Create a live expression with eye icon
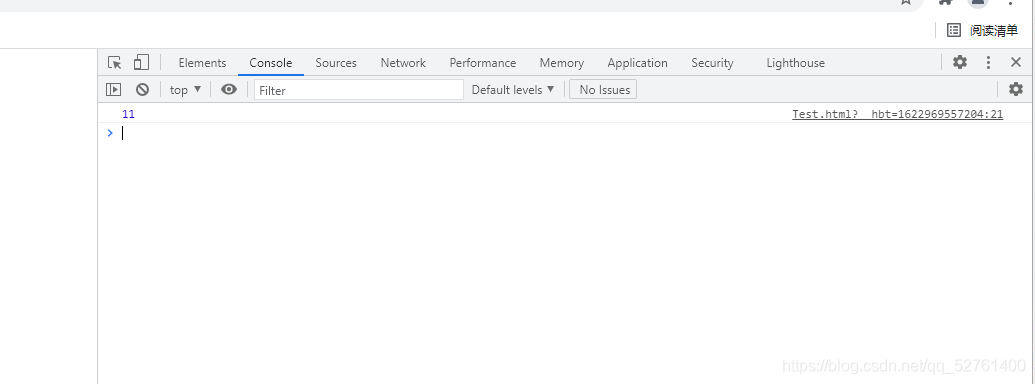The image size is (1035, 384). [229, 89]
